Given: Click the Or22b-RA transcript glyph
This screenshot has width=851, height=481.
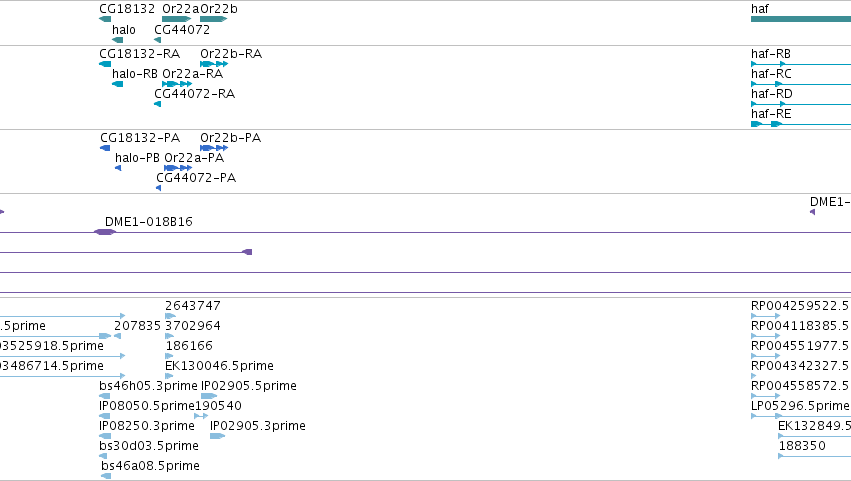Looking at the screenshot, I should [214, 64].
